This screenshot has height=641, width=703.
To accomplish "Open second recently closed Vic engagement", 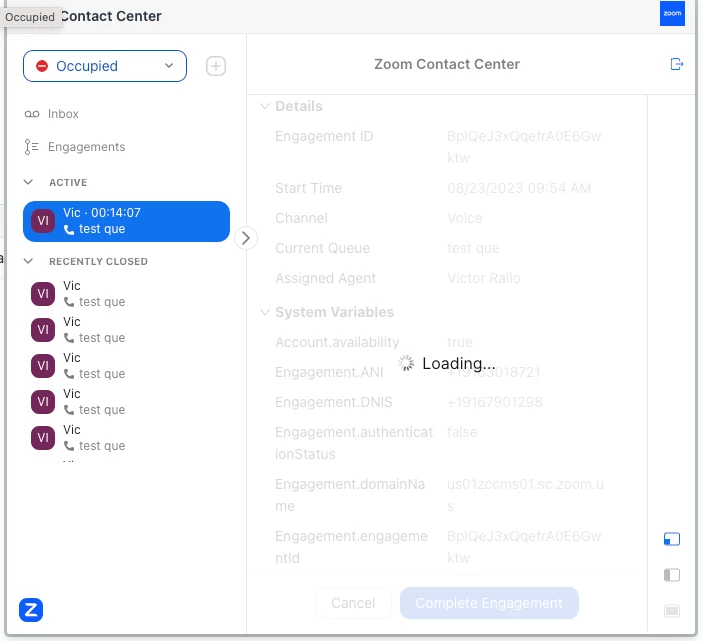I will coord(126,330).
